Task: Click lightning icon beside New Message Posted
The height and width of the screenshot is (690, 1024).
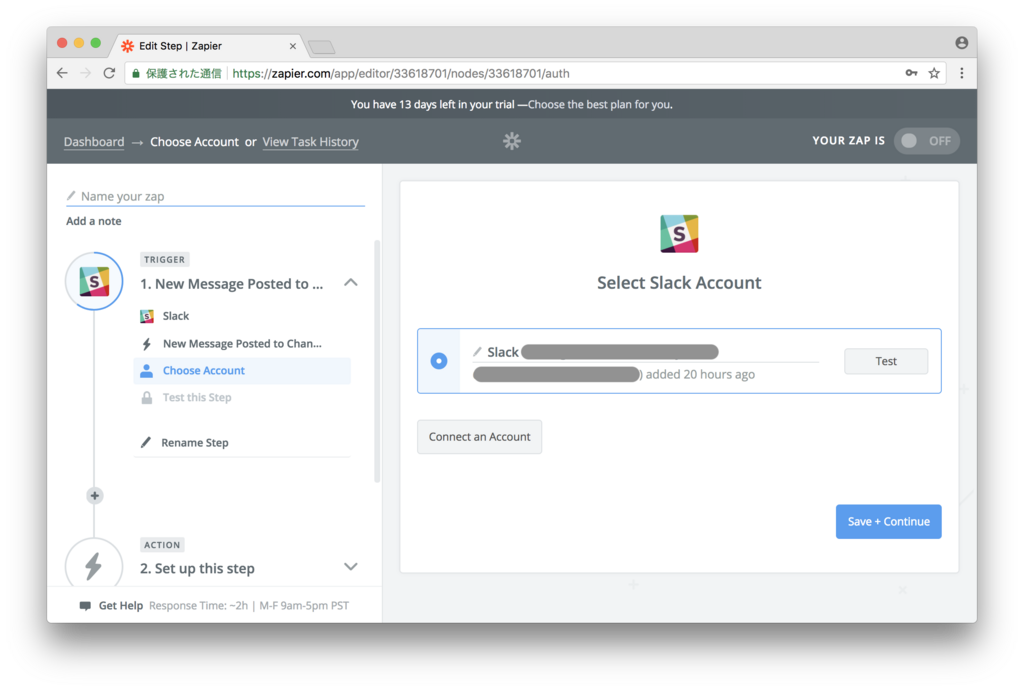Action: point(147,343)
